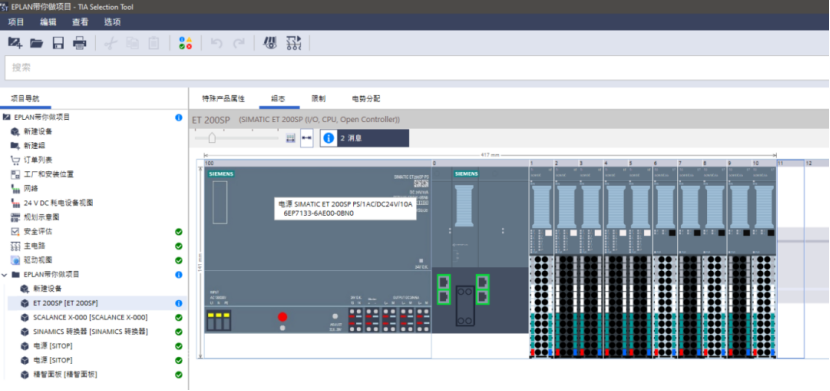Open a project with the folder icon
Image resolution: width=830 pixels, height=391 pixels.
[x=37, y=43]
